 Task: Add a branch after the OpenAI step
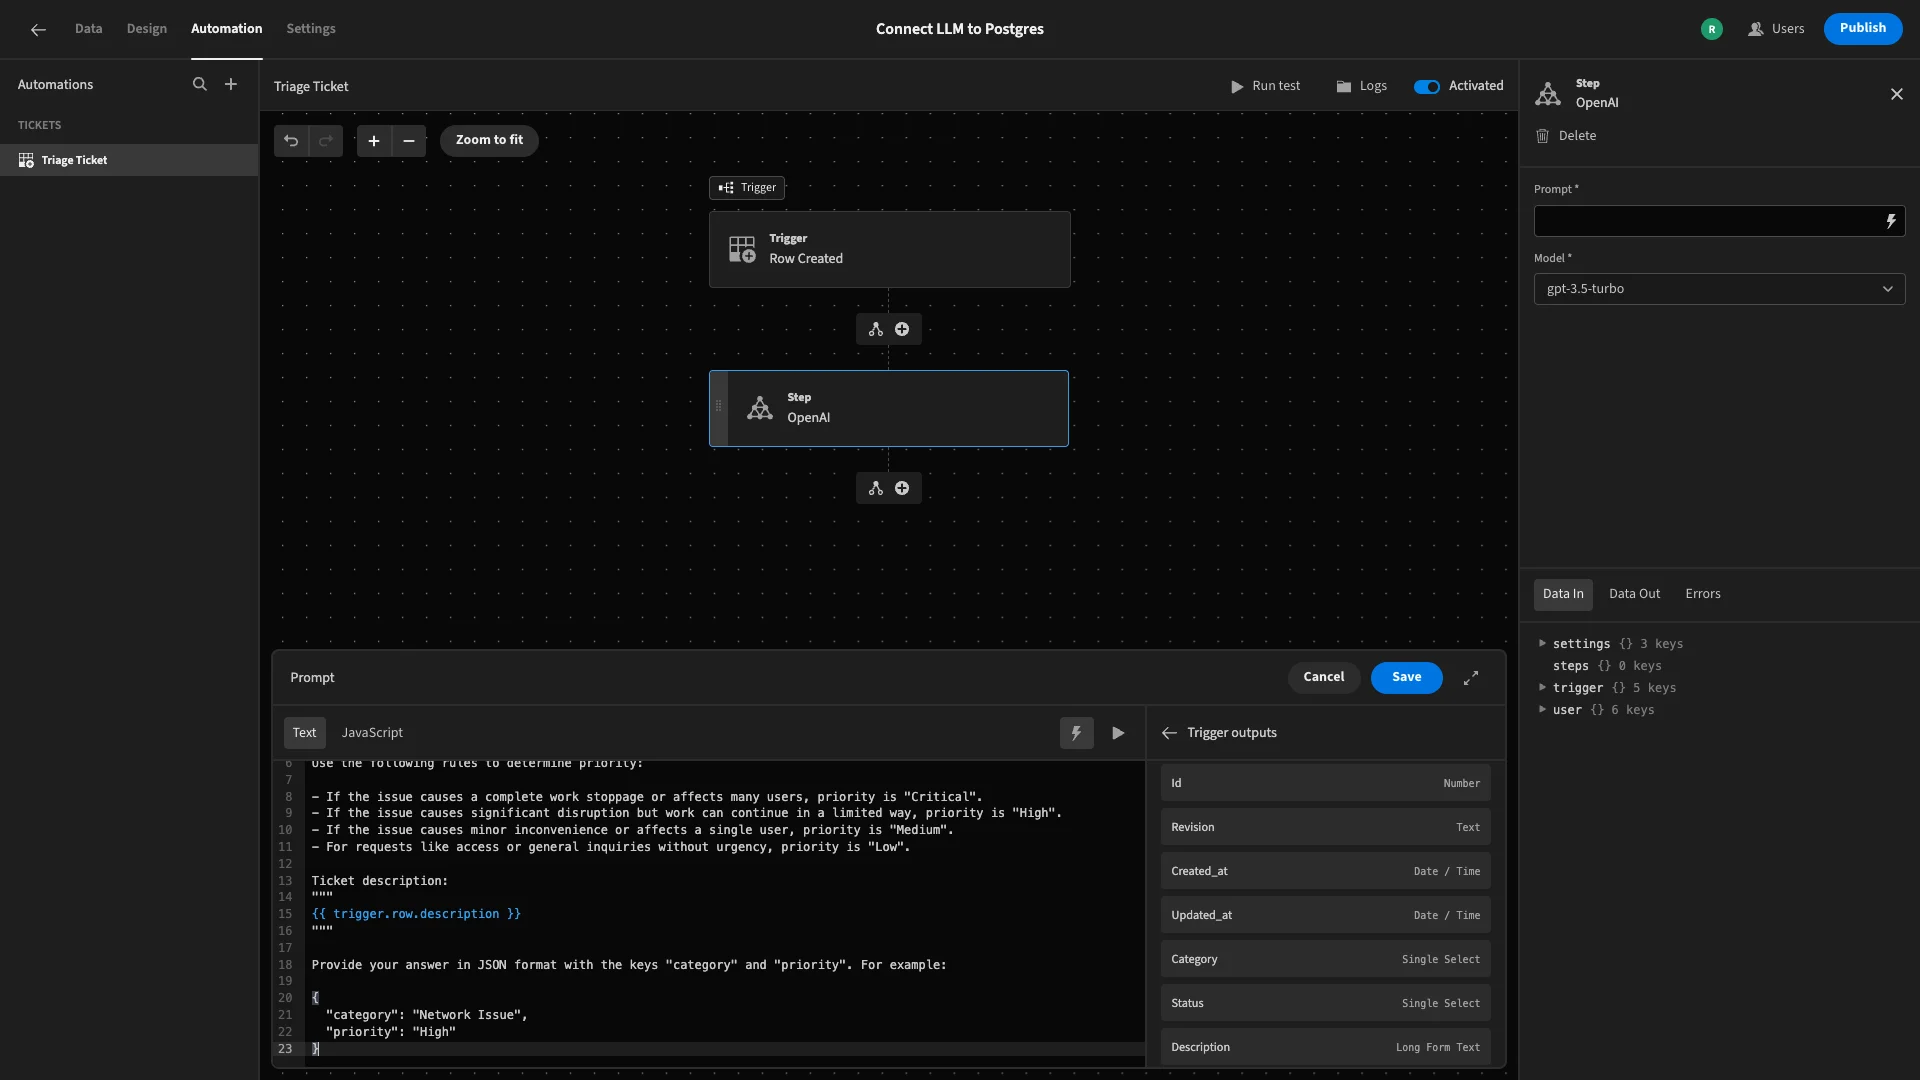coord(876,488)
